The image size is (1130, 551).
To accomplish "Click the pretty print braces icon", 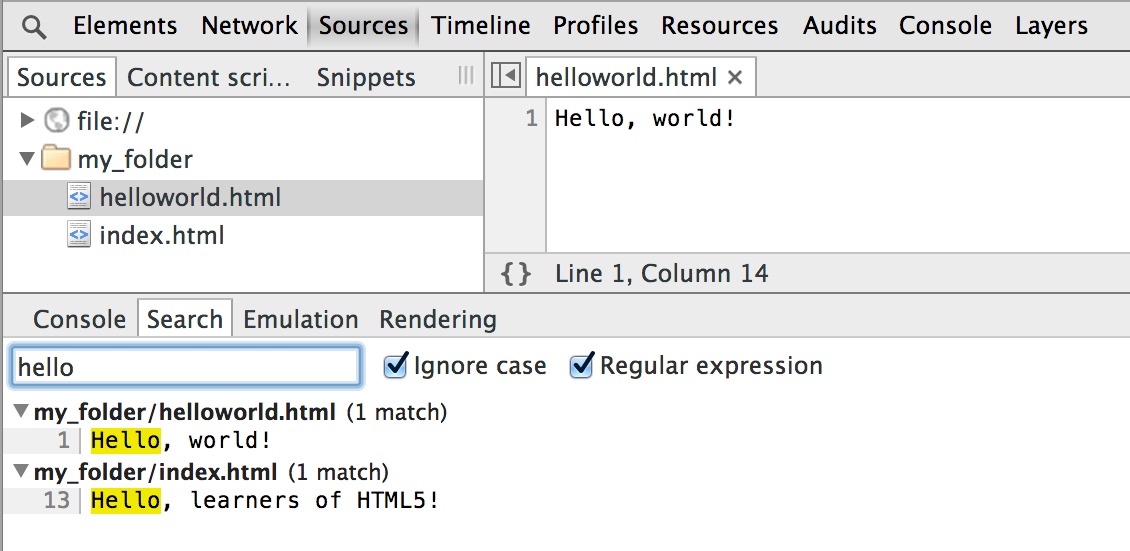I will coord(515,274).
